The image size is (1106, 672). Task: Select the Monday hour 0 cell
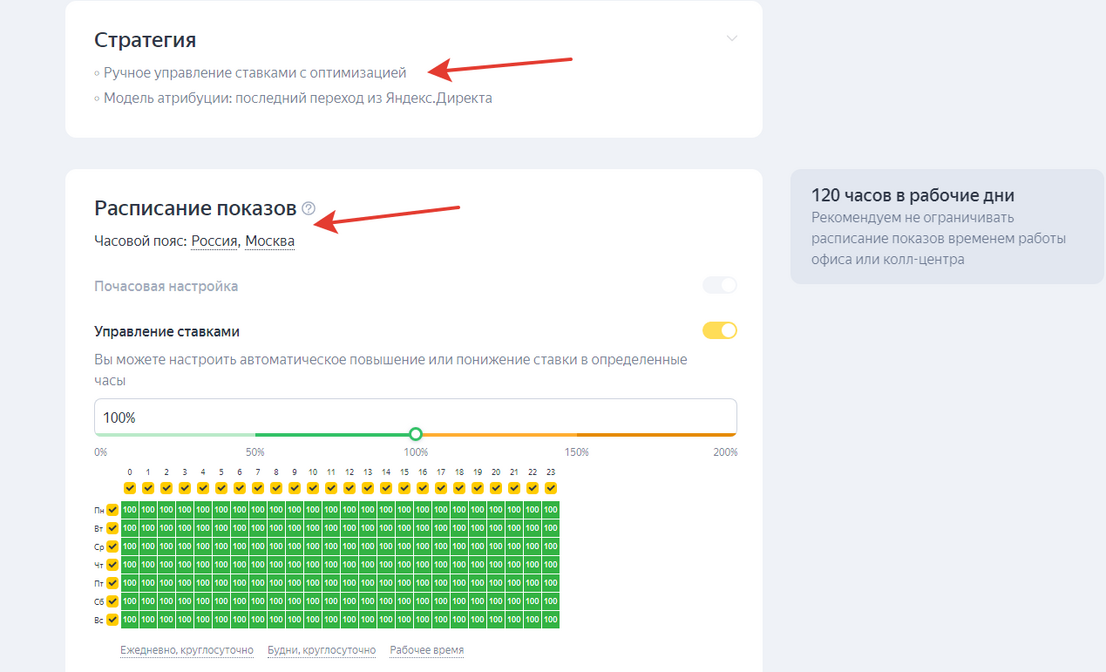pyautogui.click(x=130, y=510)
